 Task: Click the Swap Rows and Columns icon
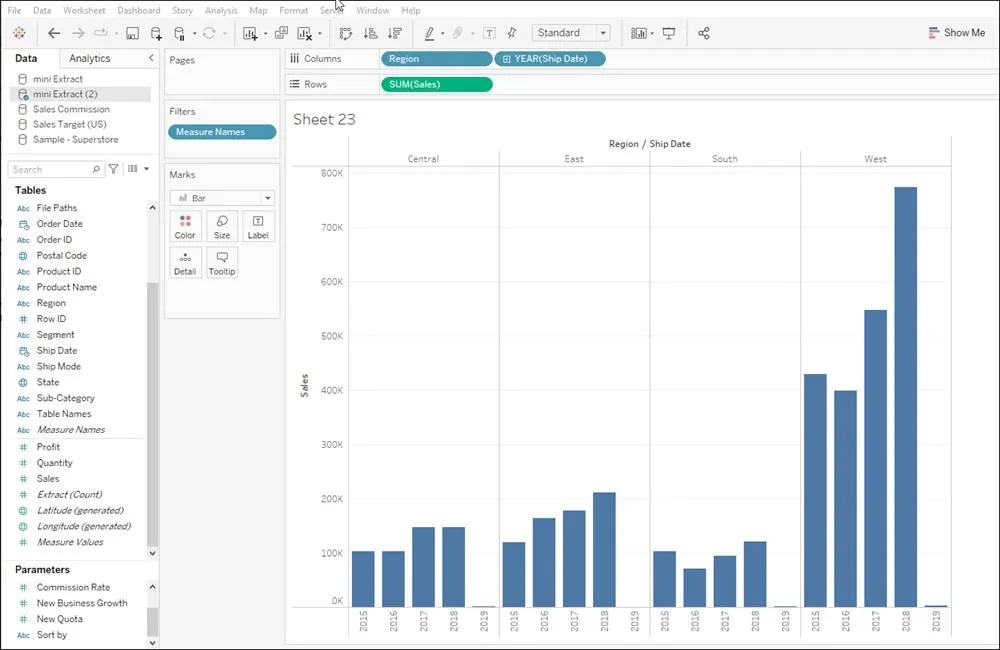click(345, 33)
